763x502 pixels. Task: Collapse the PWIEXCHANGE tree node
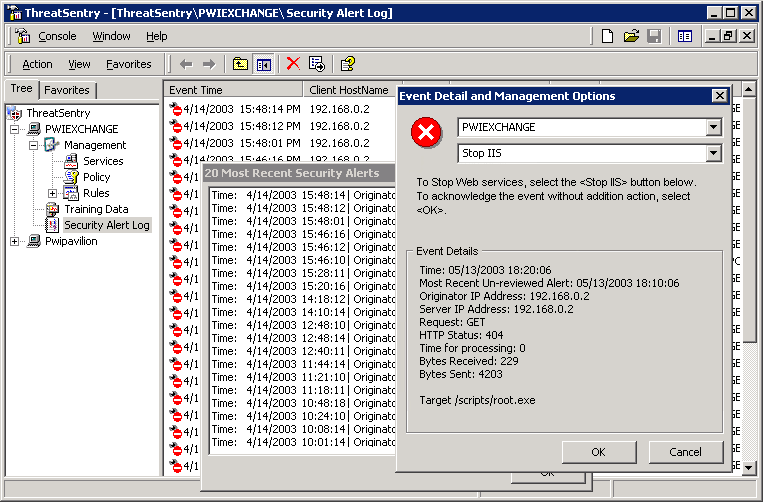point(15,129)
